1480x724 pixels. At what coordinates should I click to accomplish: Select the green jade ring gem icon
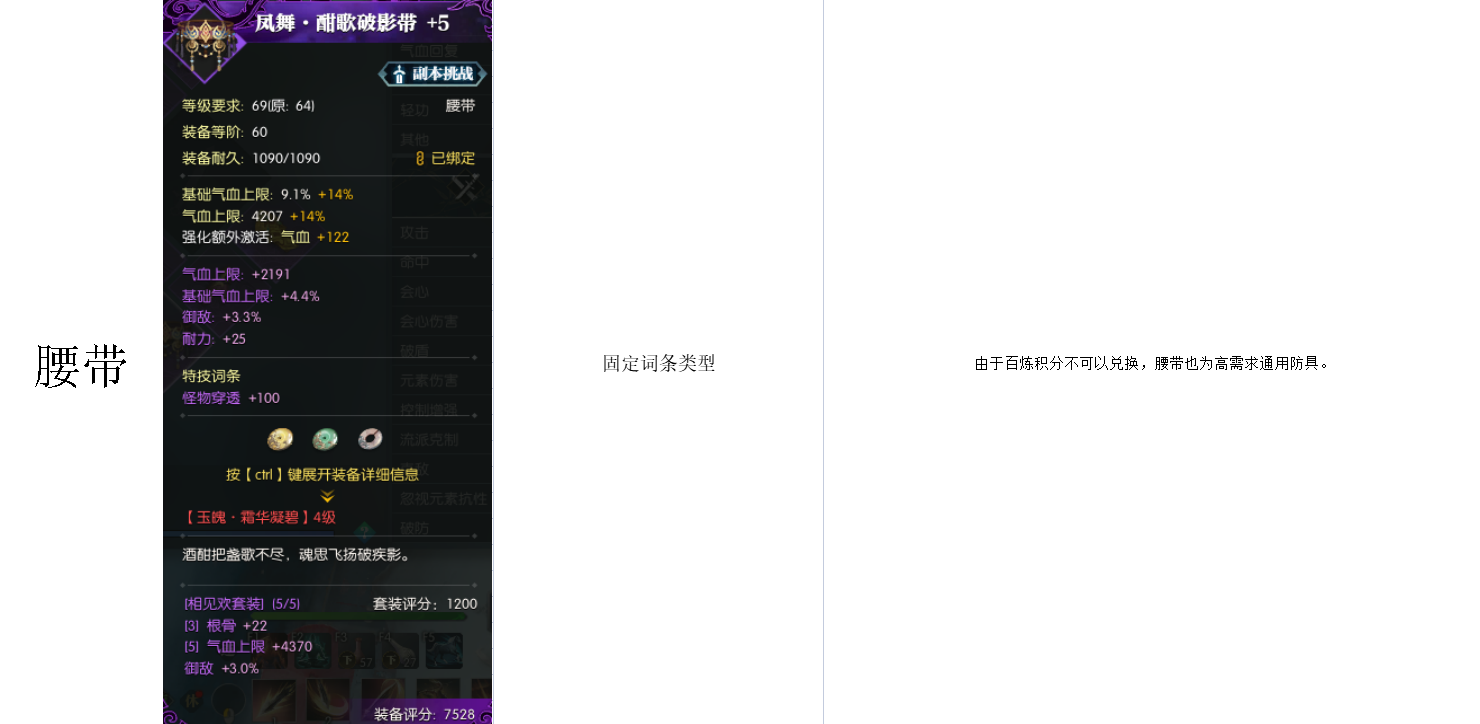pos(325,439)
